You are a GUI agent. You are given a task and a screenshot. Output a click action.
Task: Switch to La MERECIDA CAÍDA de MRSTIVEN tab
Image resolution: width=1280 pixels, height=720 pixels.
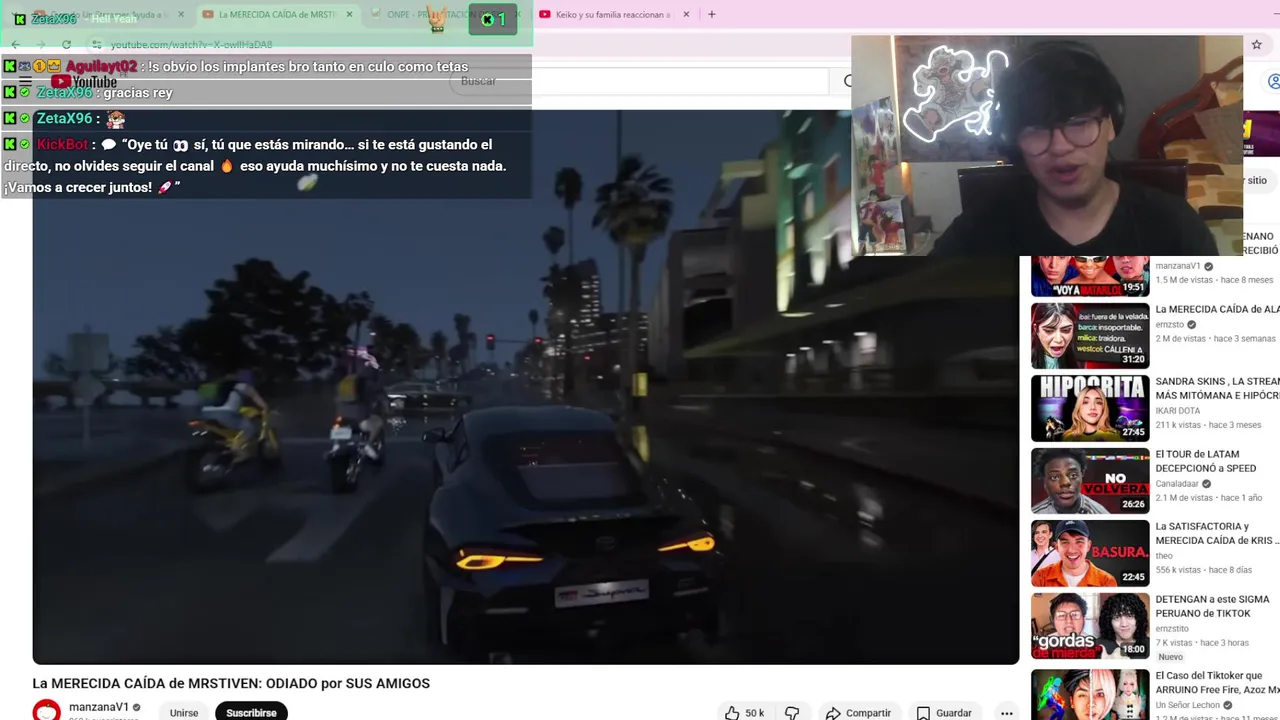click(276, 14)
